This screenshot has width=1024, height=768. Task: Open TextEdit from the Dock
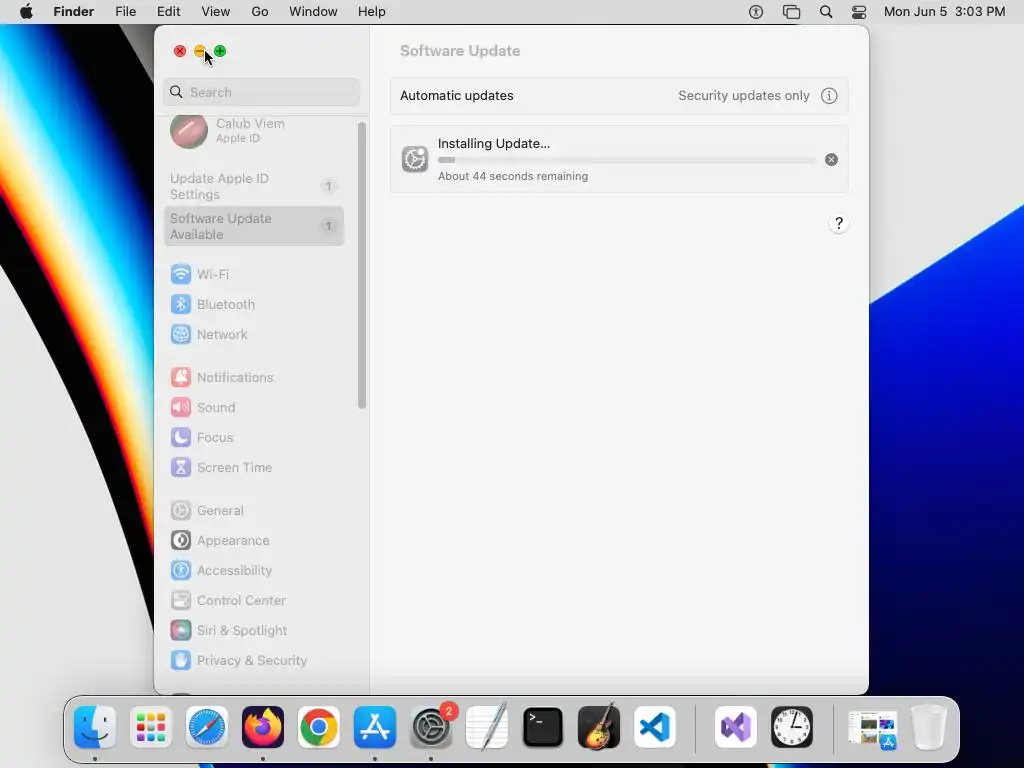487,727
